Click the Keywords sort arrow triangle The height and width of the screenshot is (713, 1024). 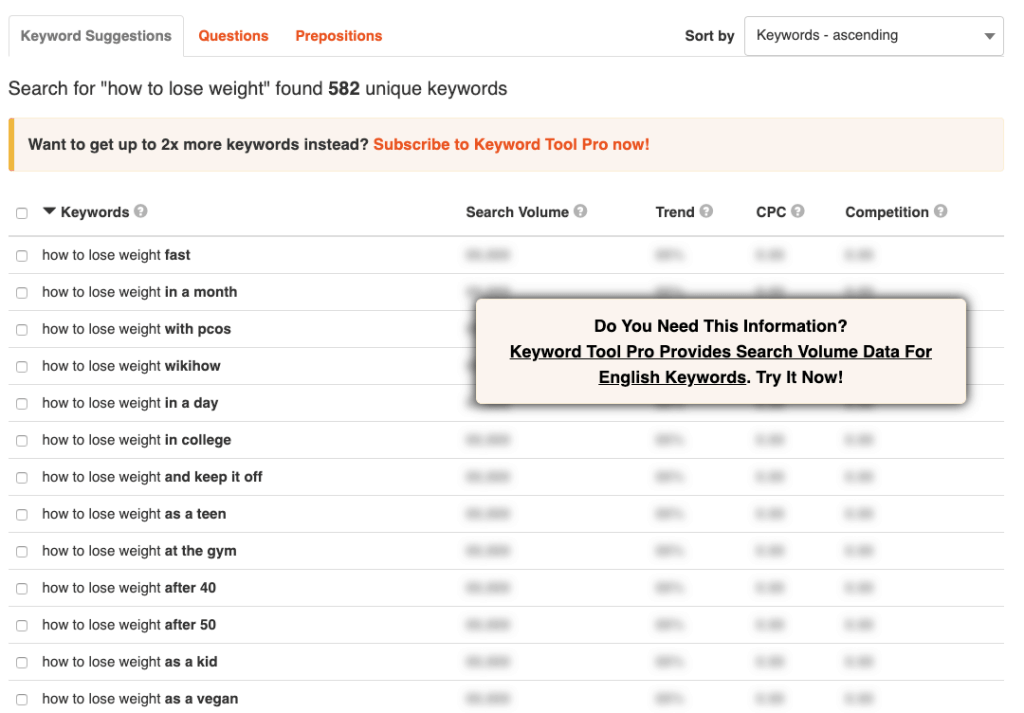[49, 212]
